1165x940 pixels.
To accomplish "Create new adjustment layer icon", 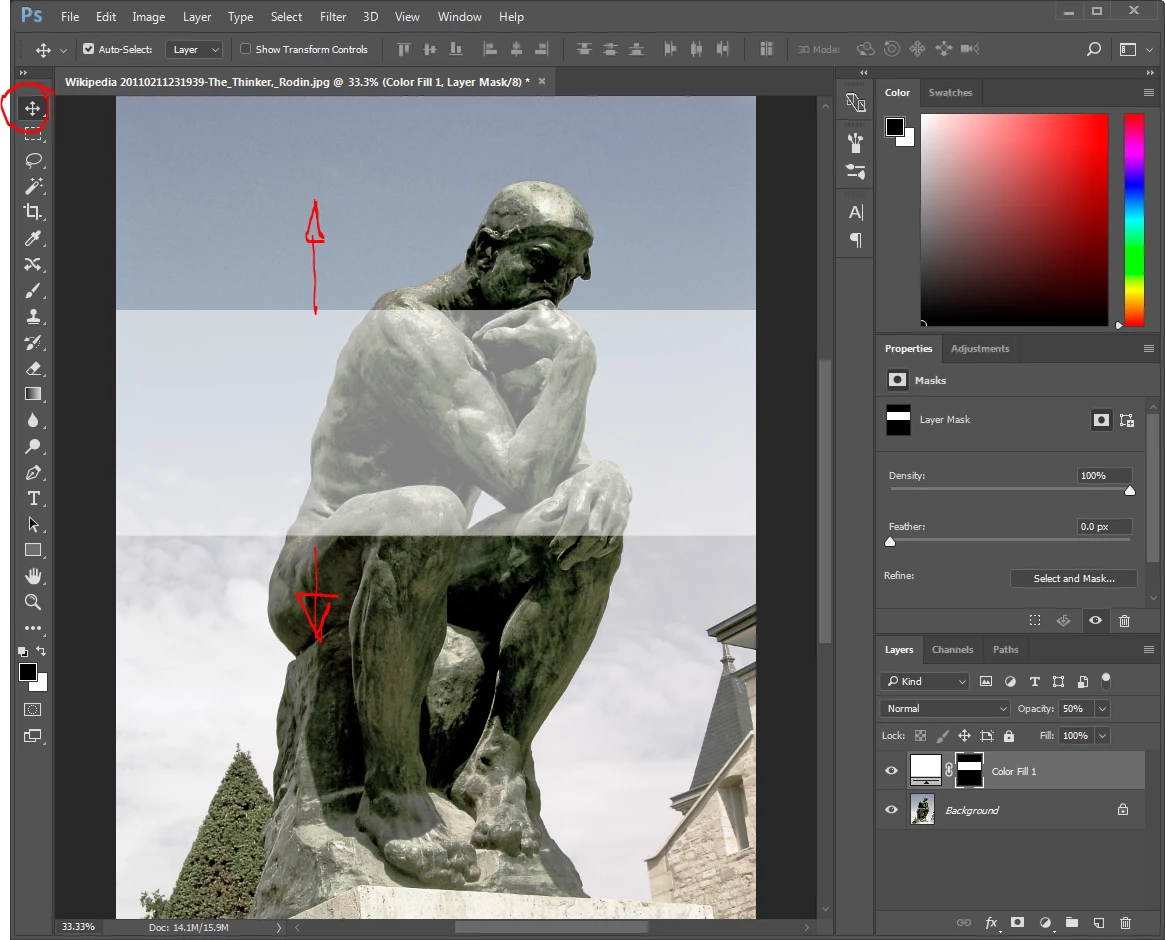I will (1045, 923).
